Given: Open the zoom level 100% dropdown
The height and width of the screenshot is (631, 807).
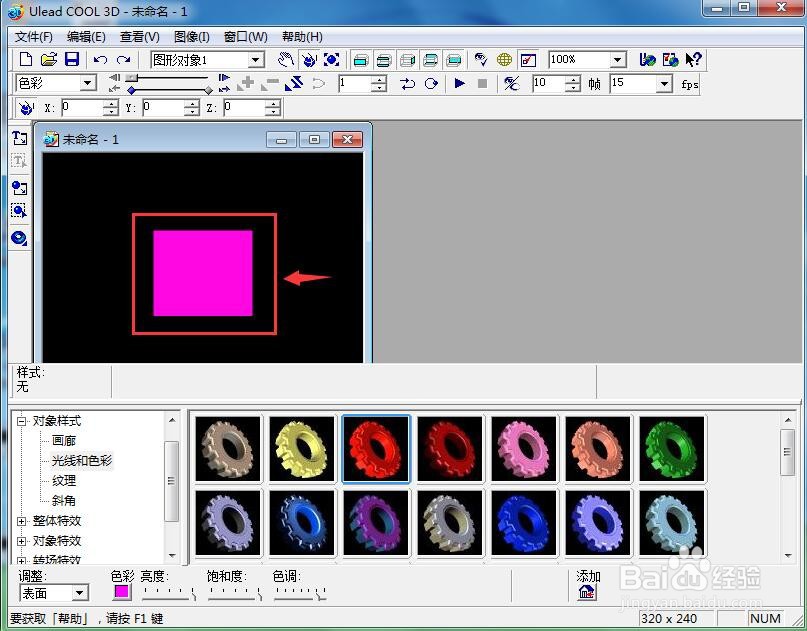Looking at the screenshot, I should point(618,60).
